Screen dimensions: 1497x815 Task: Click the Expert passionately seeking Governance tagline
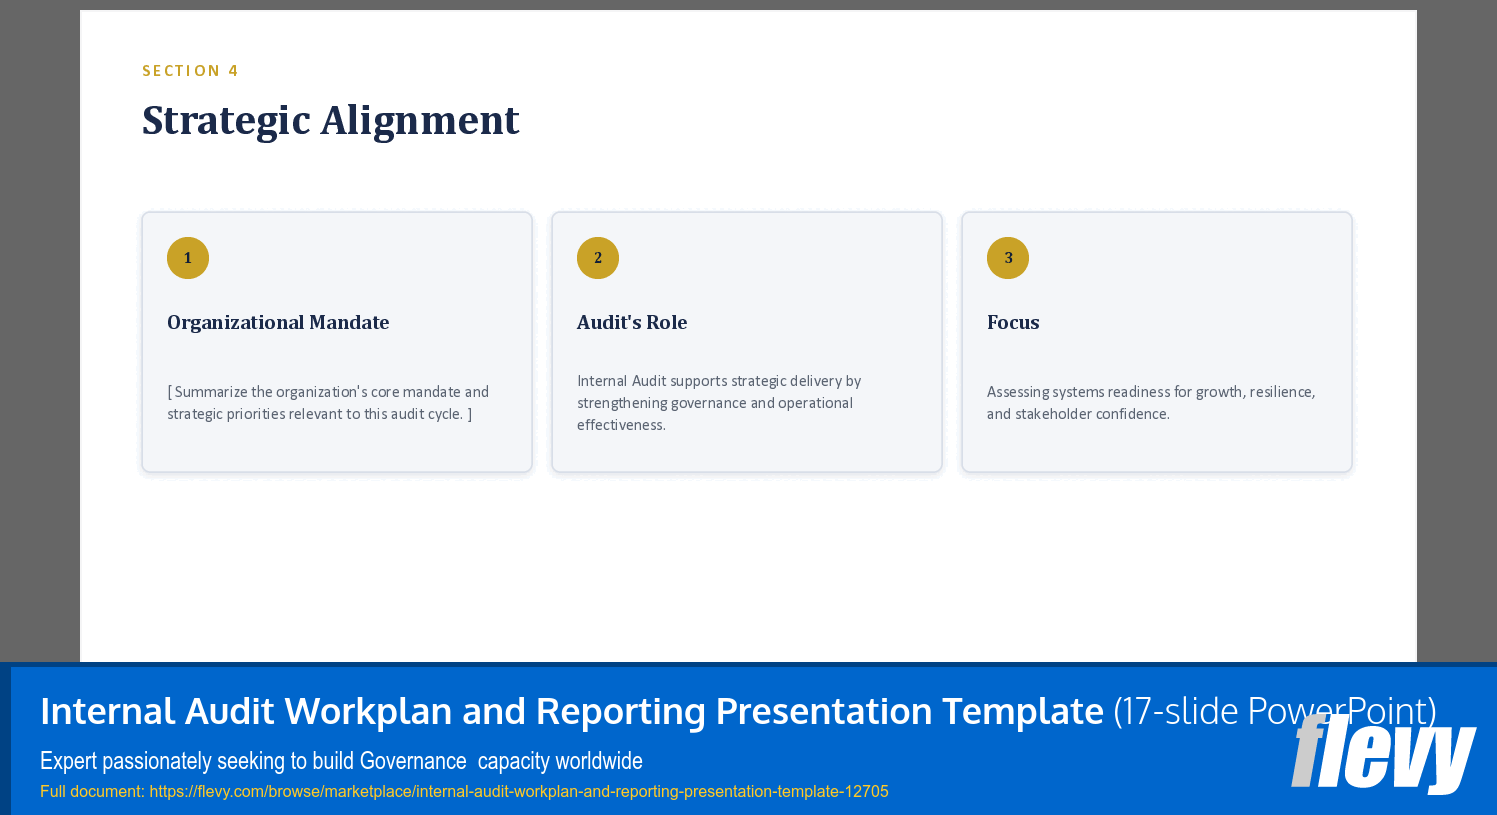click(341, 761)
